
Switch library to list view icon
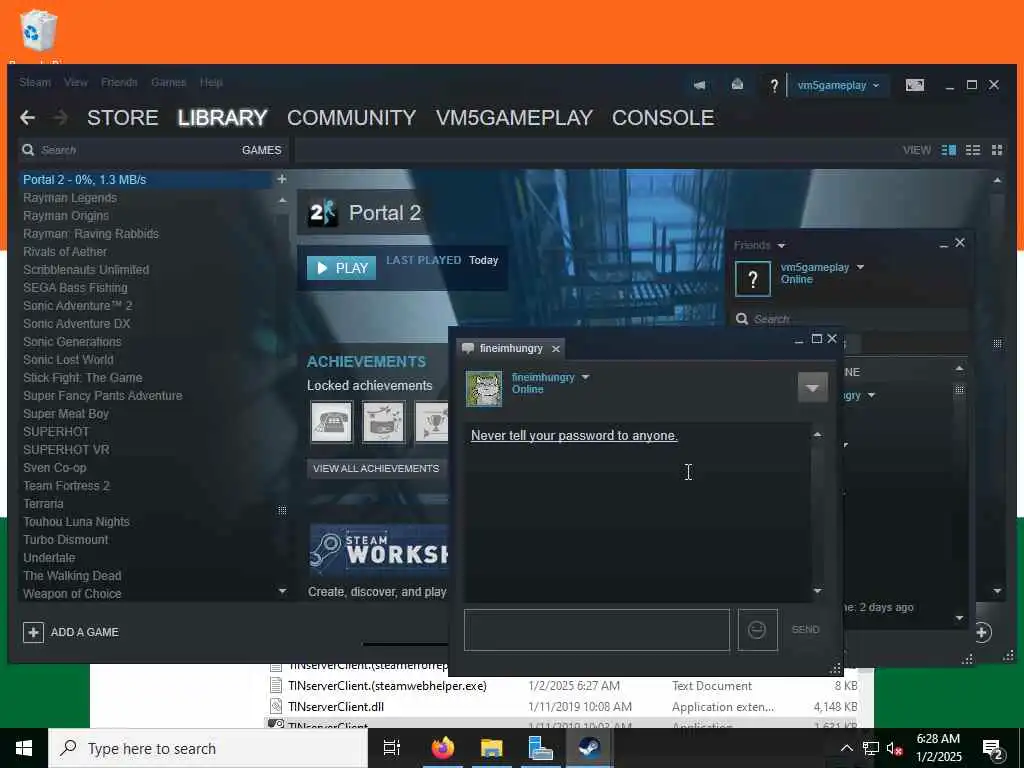coord(973,150)
